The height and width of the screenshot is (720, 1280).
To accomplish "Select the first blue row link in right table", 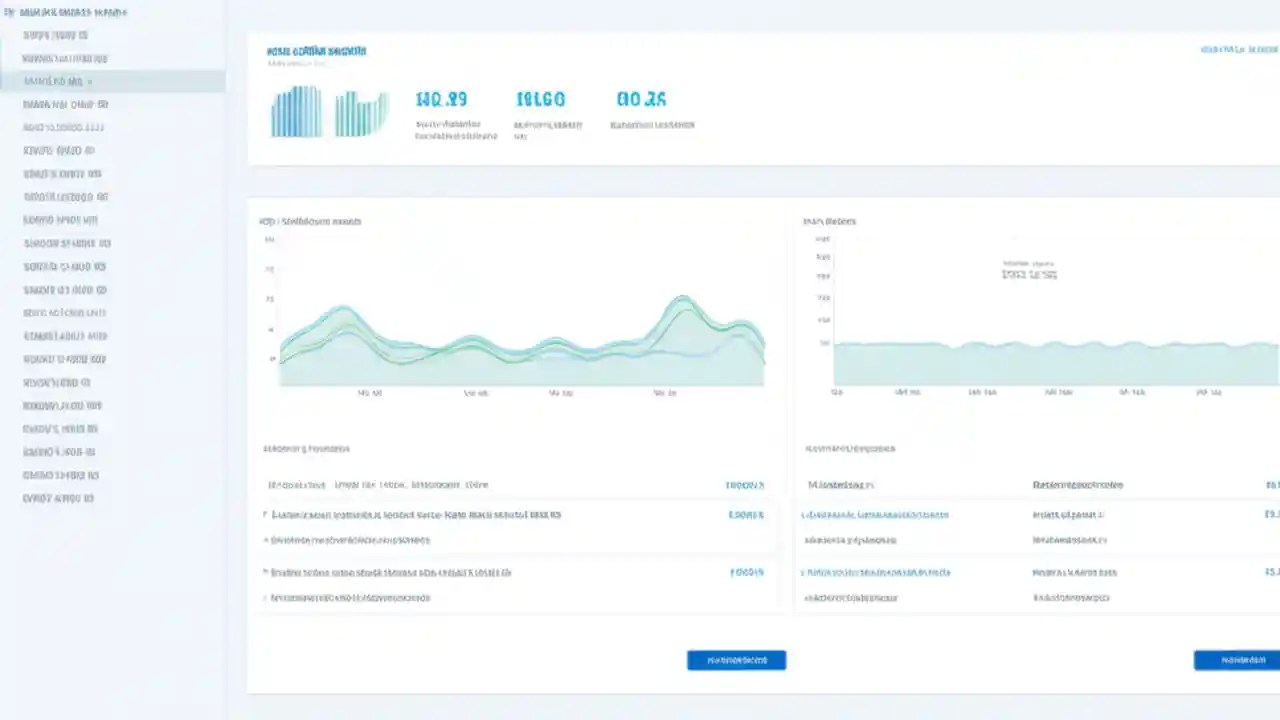I will pyautogui.click(x=874, y=514).
